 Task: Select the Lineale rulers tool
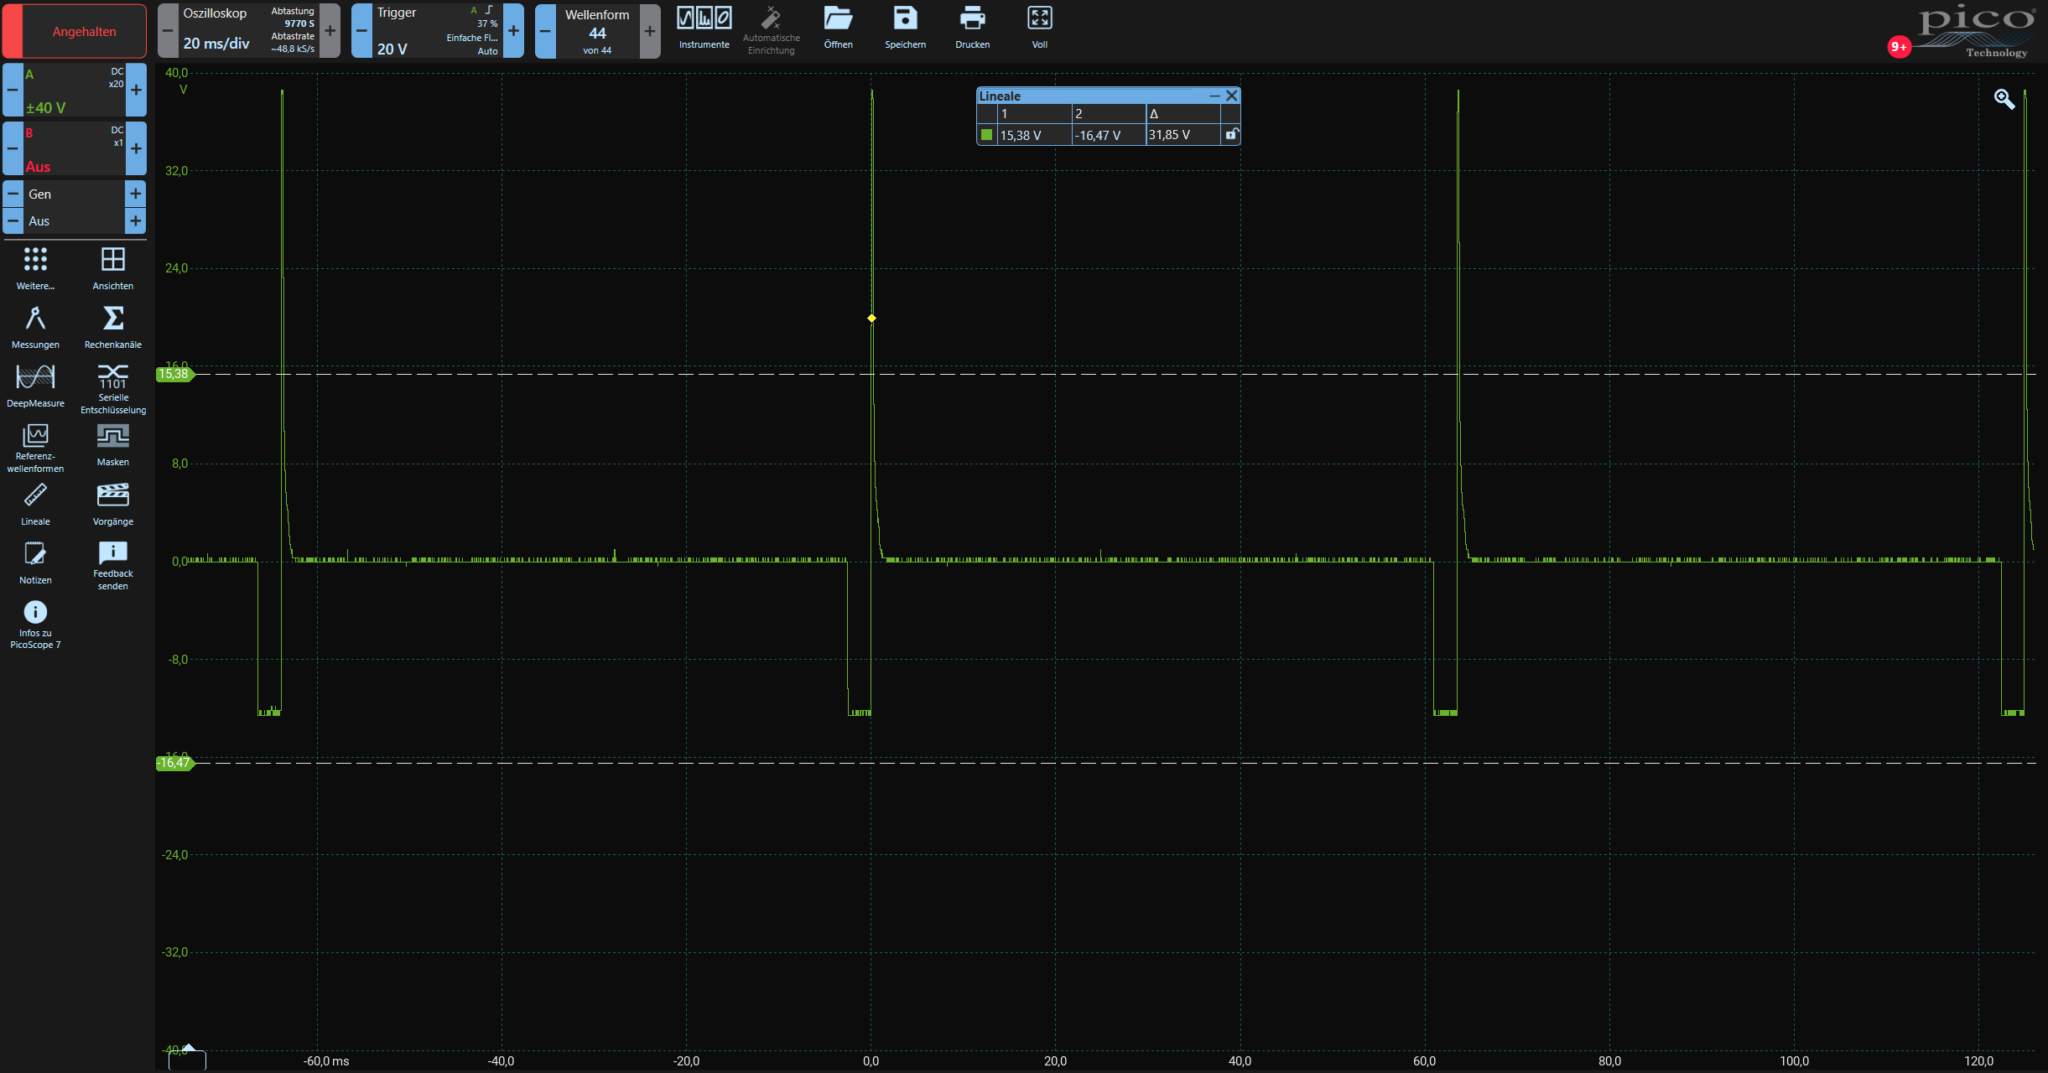[x=35, y=504]
